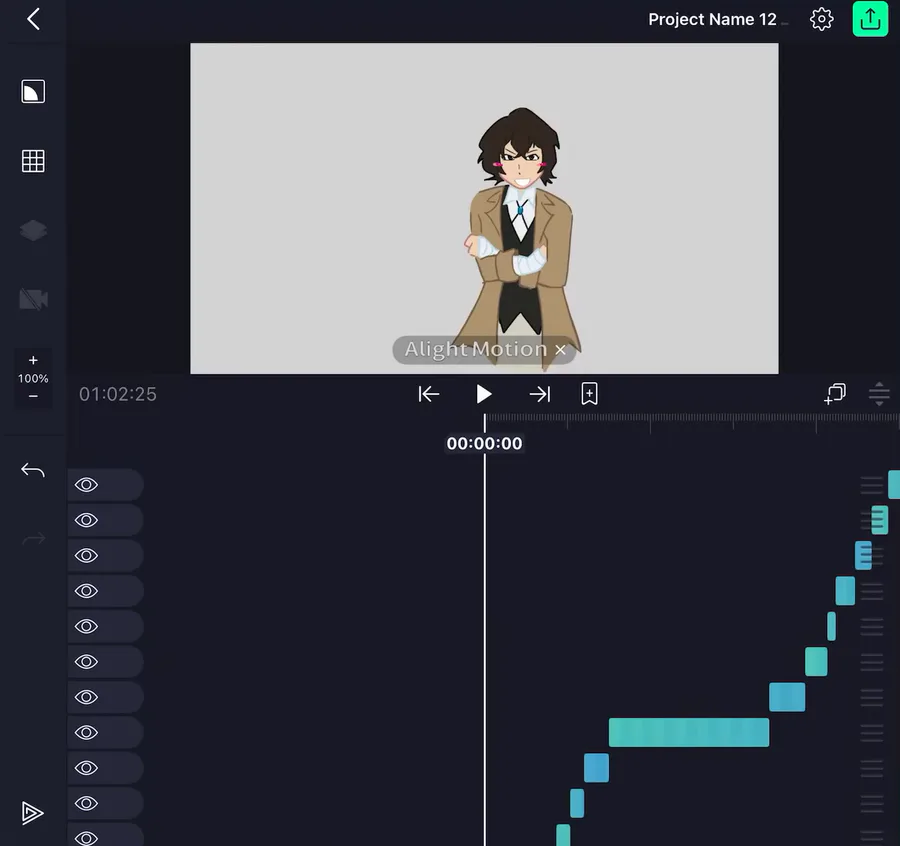Jump to the previous edit point

click(429, 394)
